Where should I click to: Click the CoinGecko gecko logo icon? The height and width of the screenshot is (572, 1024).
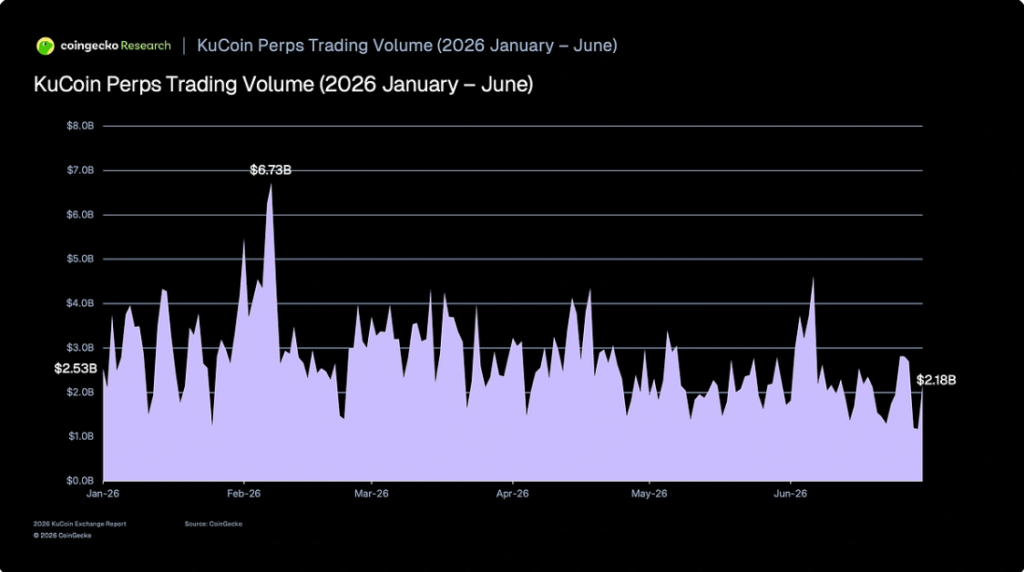click(x=45, y=46)
